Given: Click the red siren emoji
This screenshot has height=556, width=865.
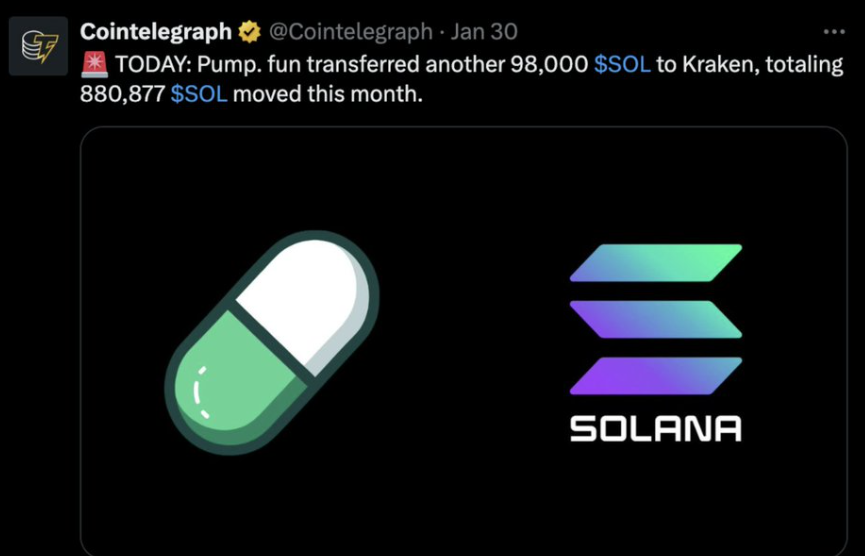Looking at the screenshot, I should tap(94, 66).
